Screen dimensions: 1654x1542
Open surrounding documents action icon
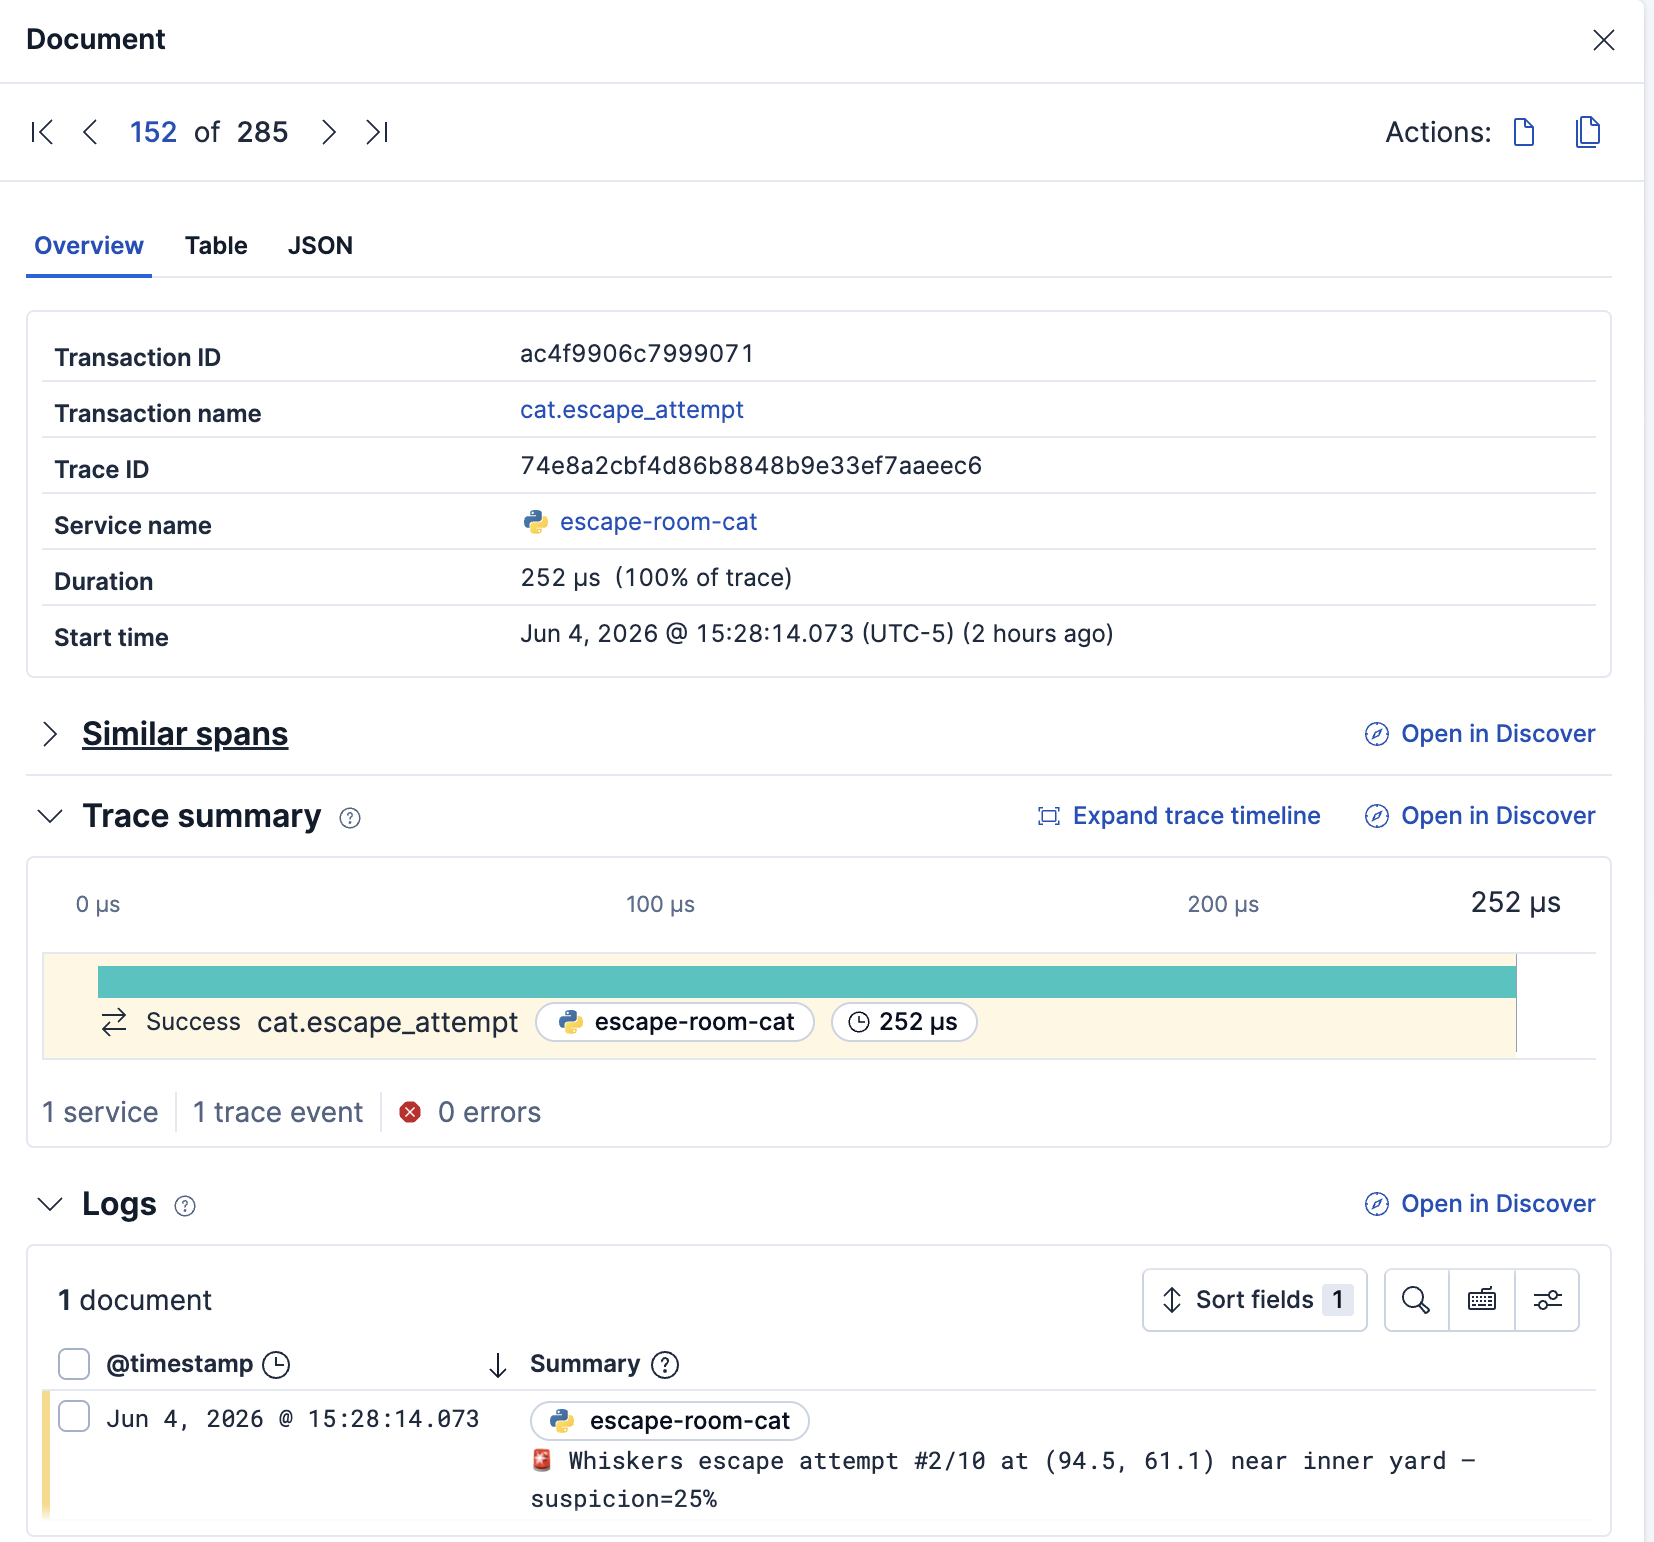click(x=1588, y=132)
